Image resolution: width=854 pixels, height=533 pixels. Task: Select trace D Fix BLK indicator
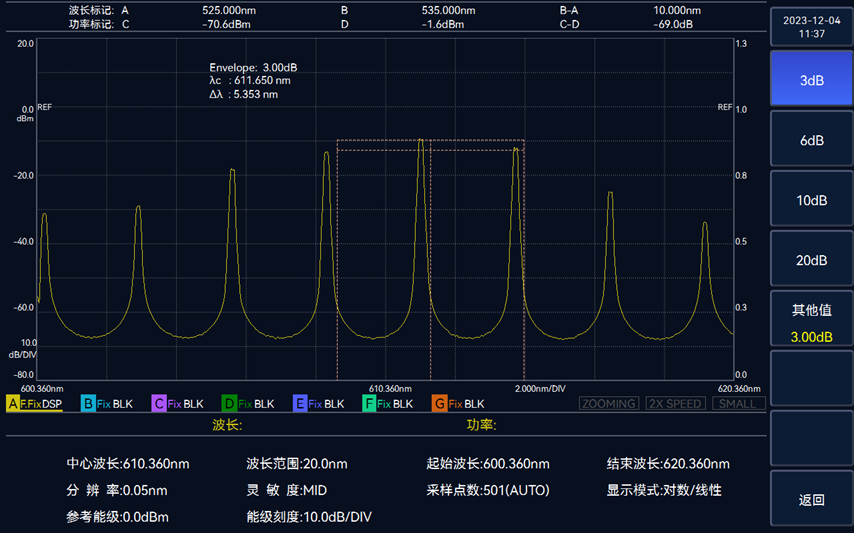point(248,404)
